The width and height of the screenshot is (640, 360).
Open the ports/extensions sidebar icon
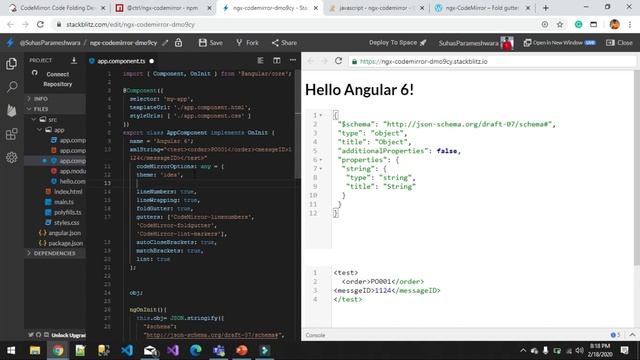[11, 134]
